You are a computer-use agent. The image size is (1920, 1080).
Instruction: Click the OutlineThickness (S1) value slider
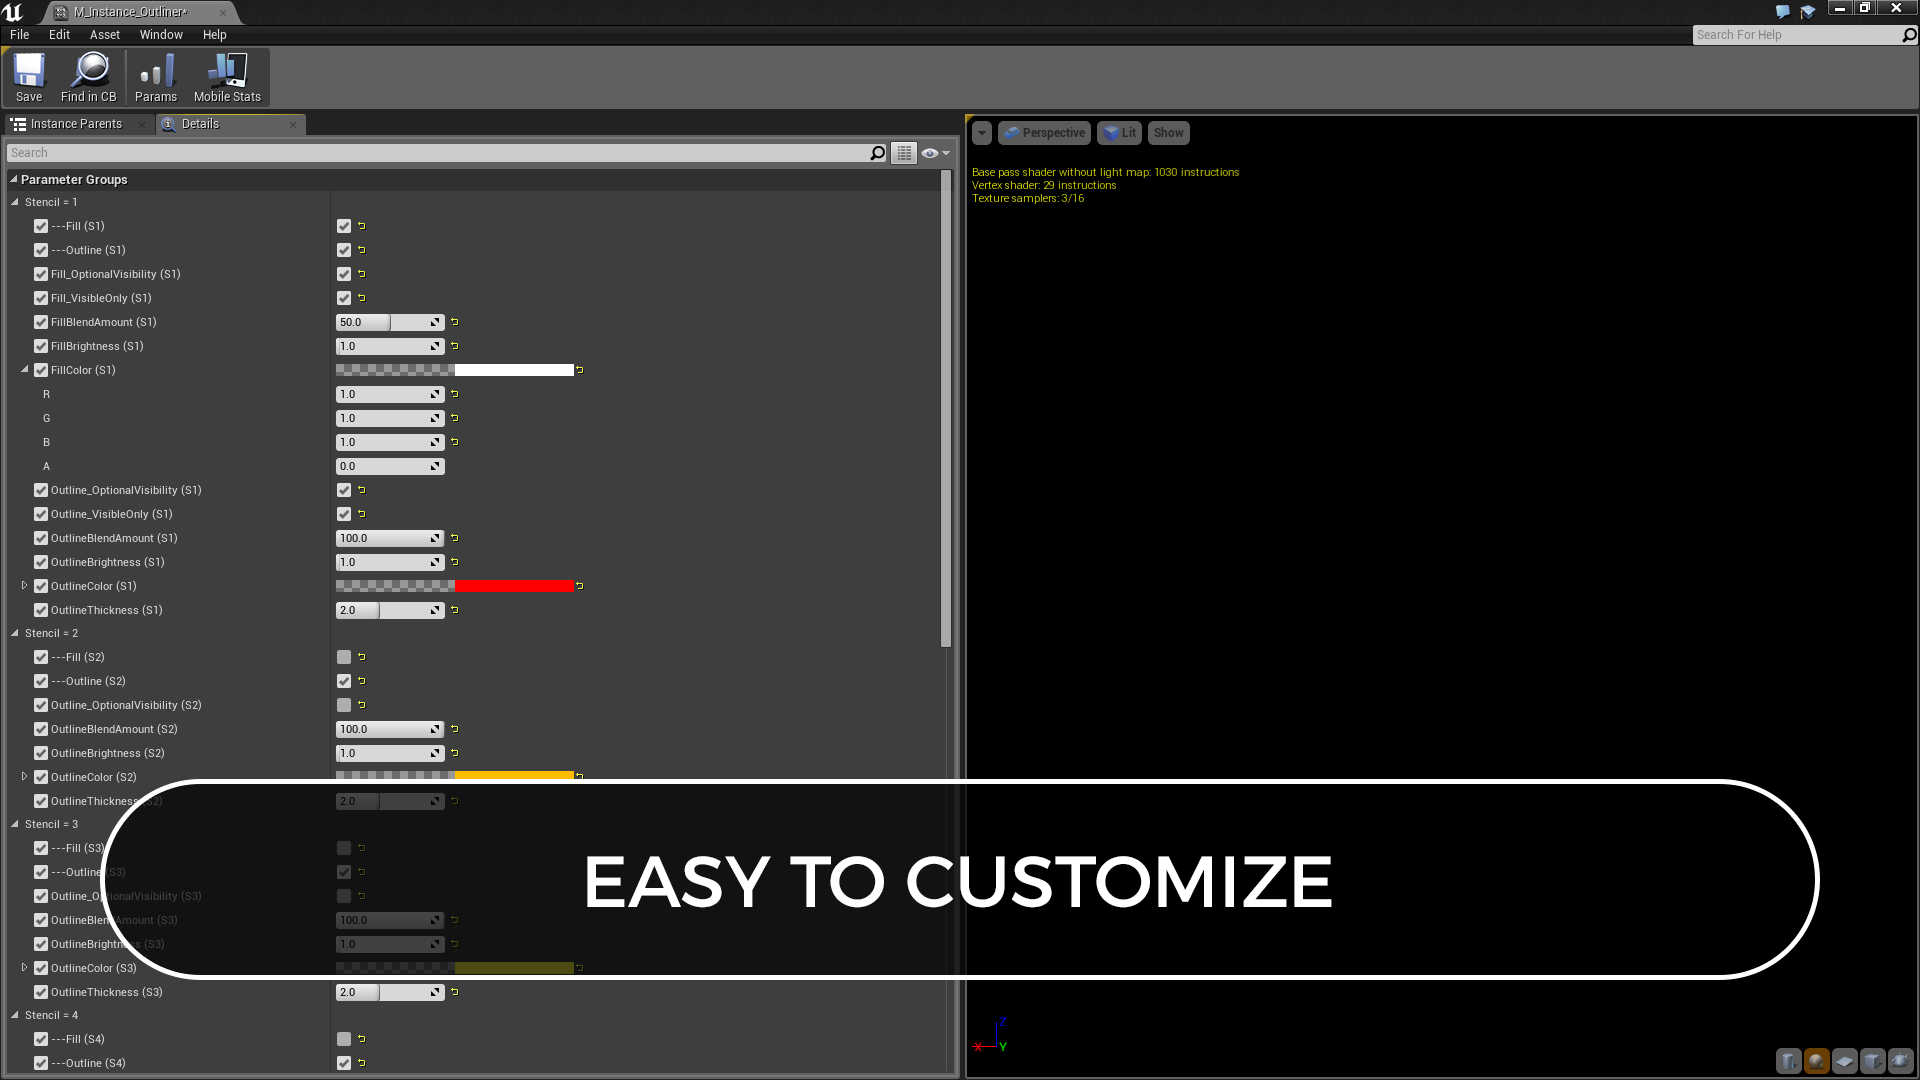pyautogui.click(x=390, y=610)
